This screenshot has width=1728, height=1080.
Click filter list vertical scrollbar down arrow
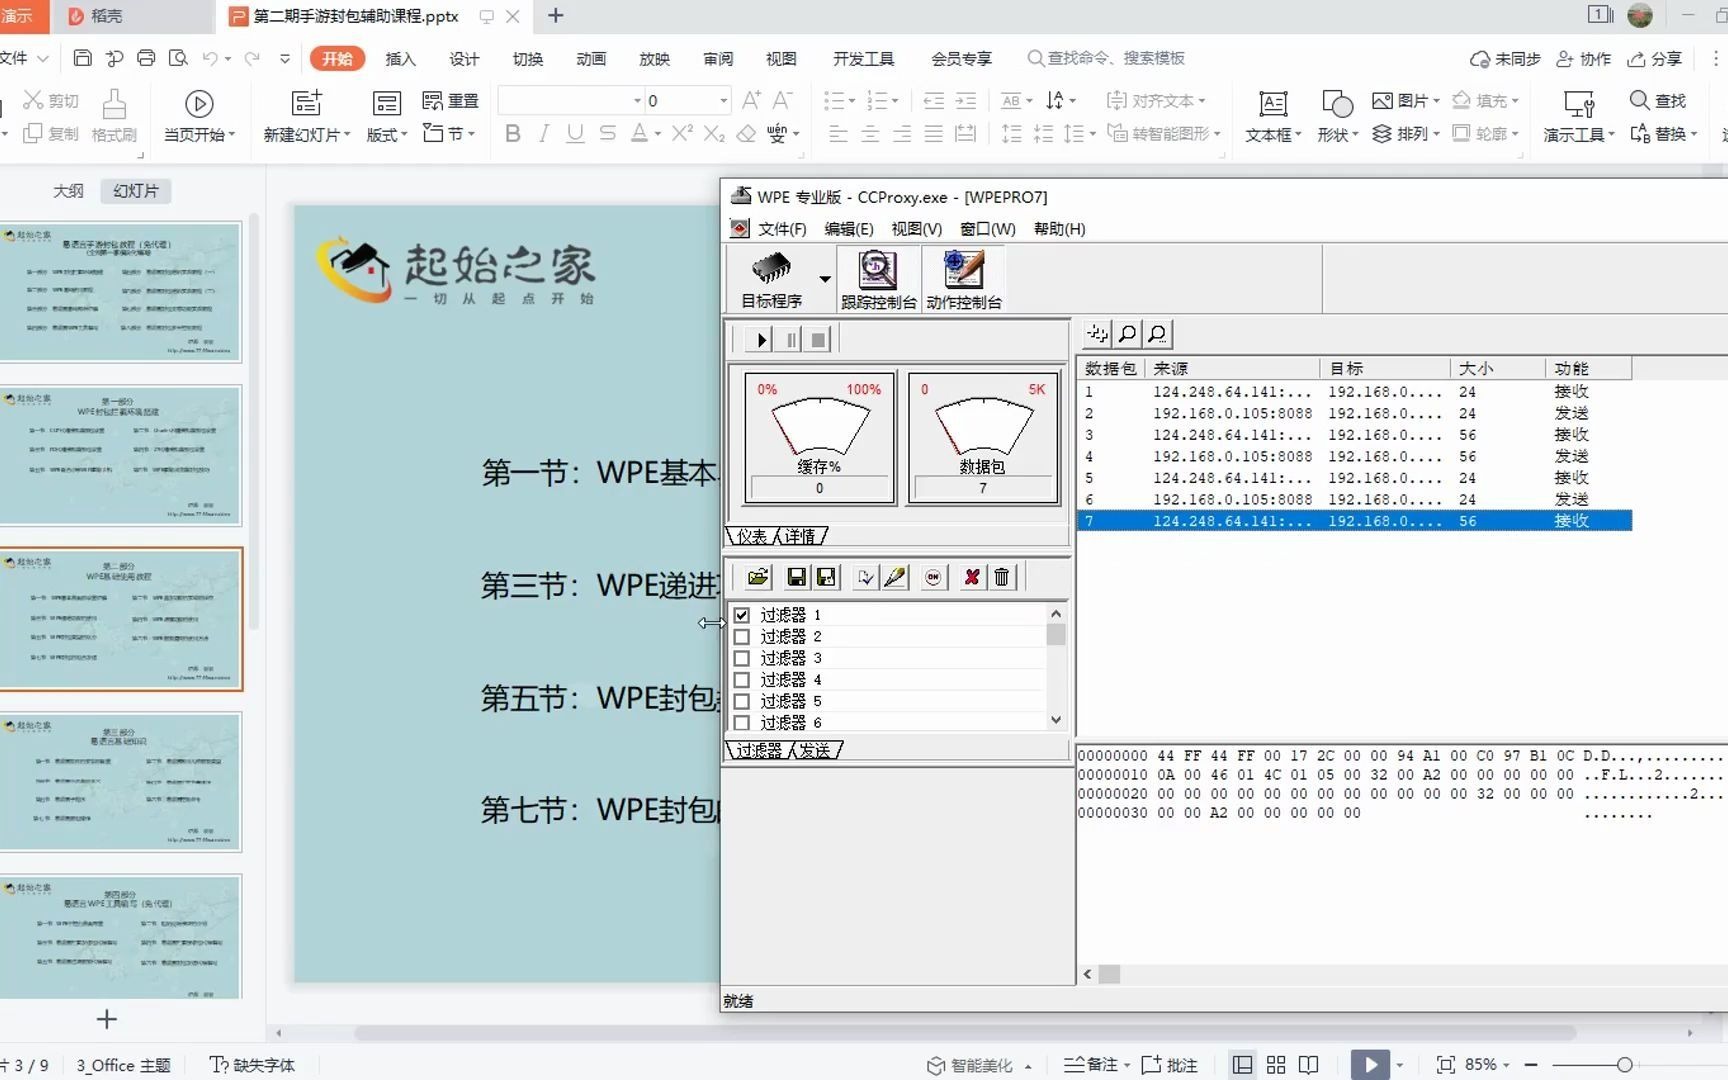(x=1056, y=720)
